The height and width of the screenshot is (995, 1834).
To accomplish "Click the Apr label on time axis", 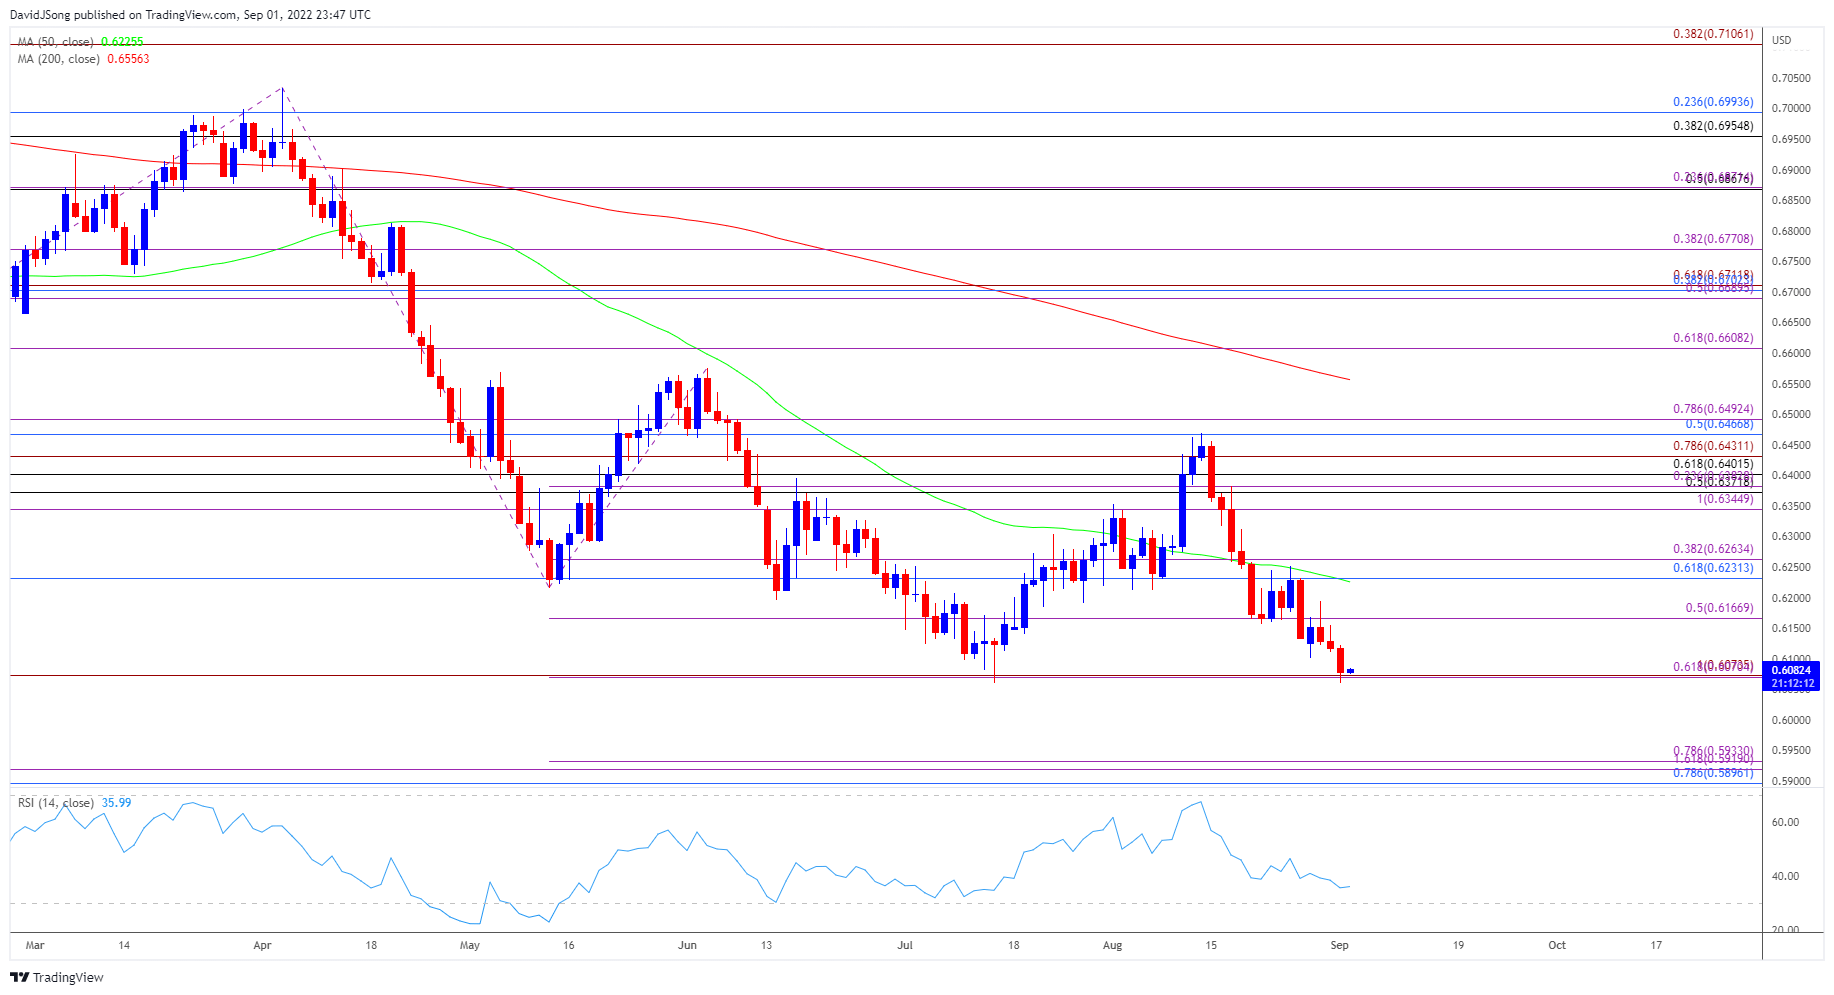I will pos(262,945).
